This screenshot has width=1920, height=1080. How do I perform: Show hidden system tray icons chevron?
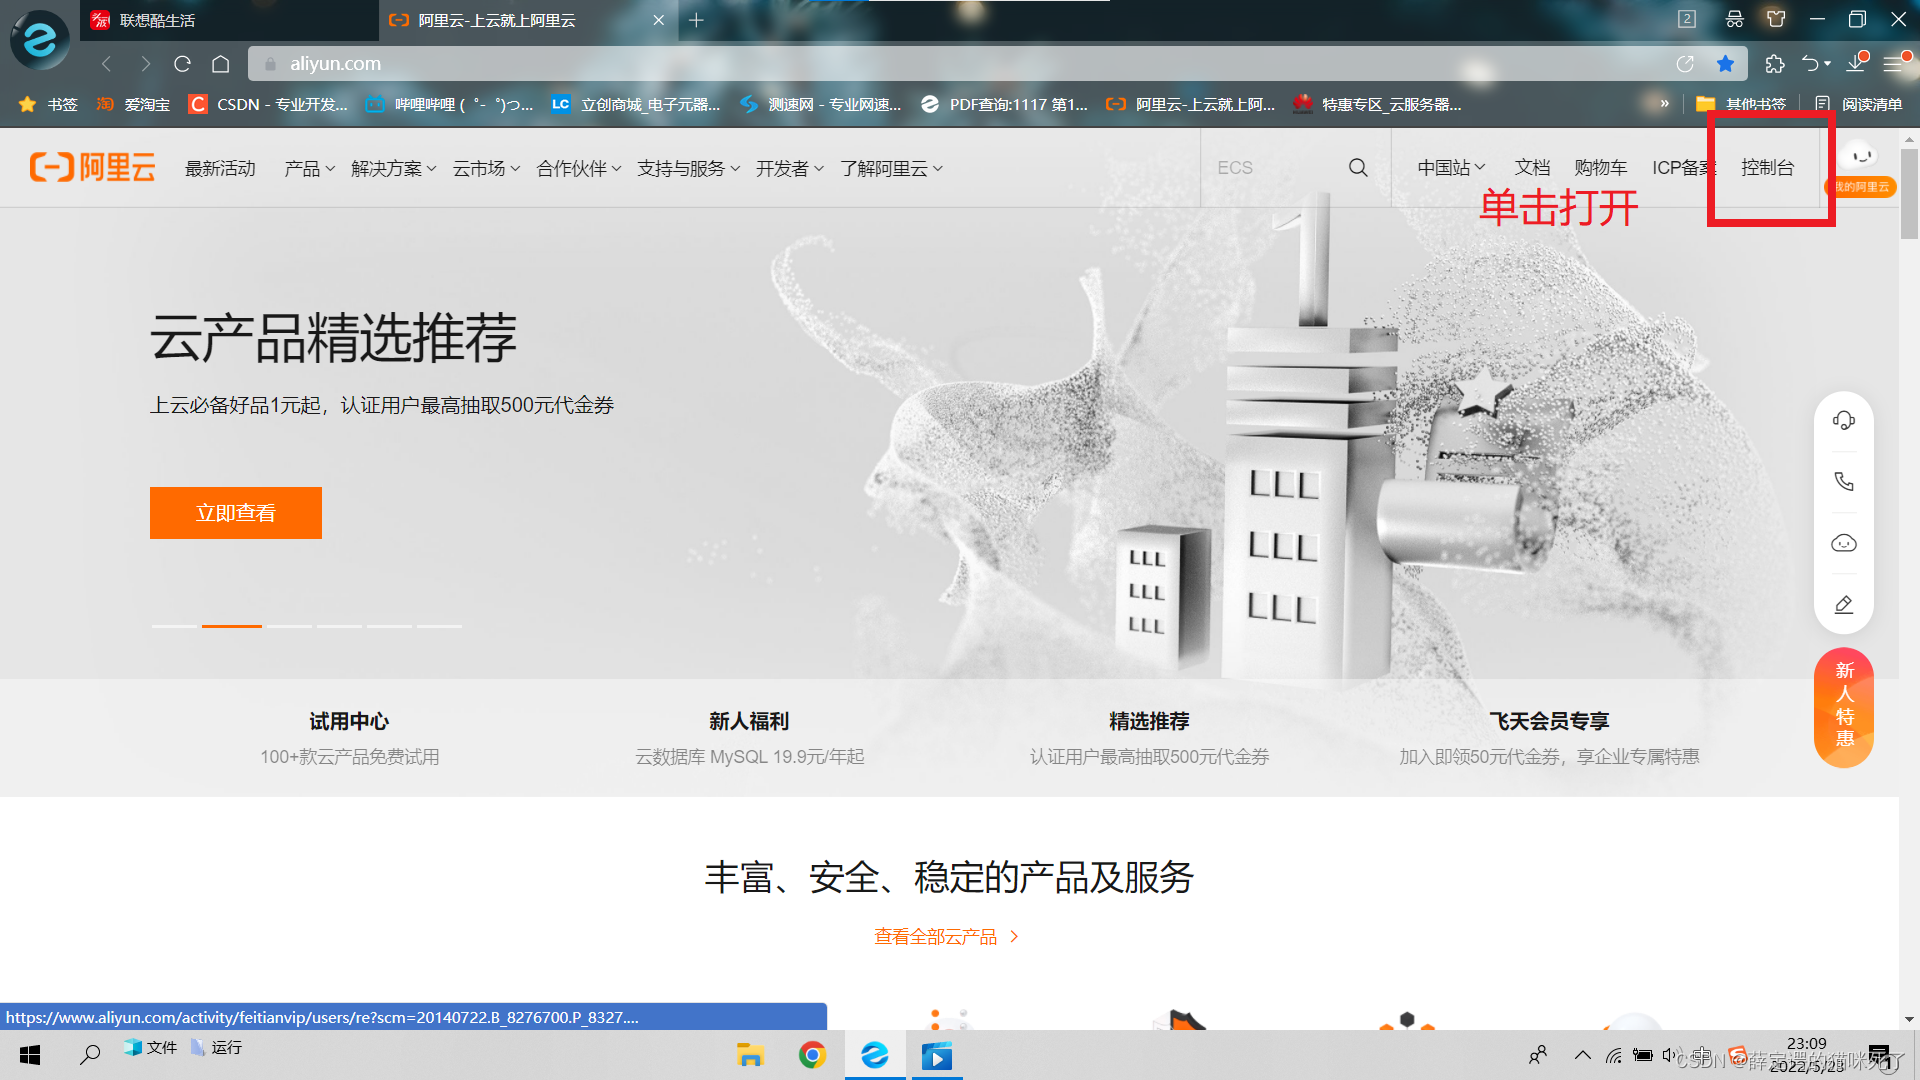click(1582, 1055)
